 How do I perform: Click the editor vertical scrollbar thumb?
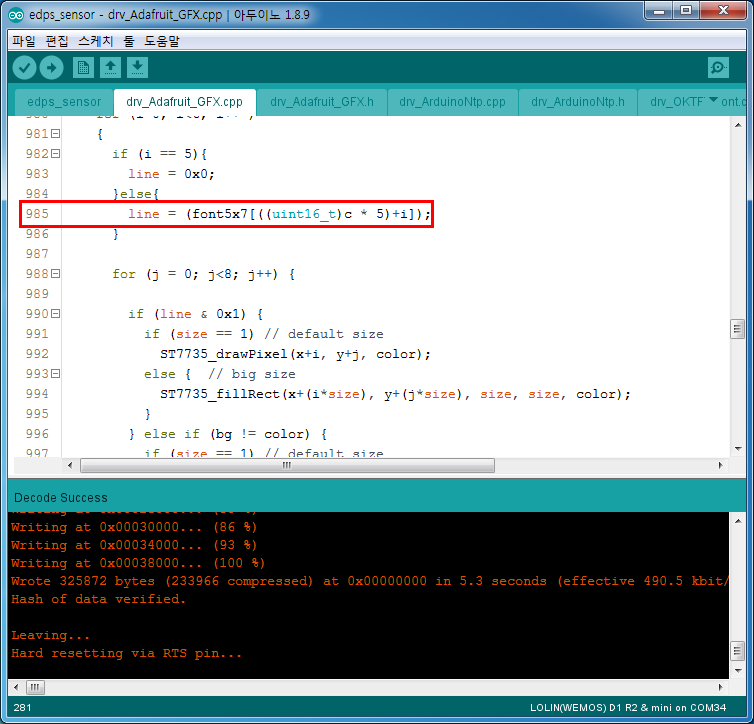point(738,329)
